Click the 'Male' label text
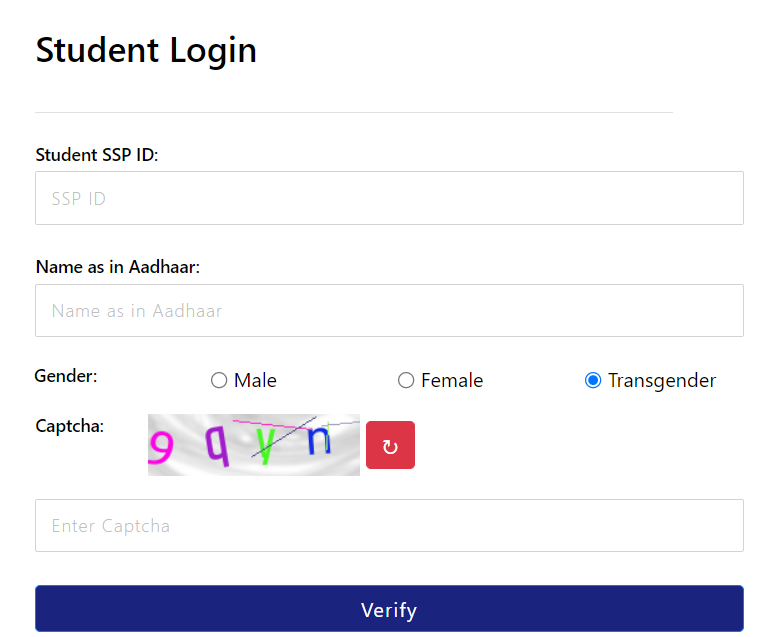Viewport: 763px width, 637px height. [255, 381]
